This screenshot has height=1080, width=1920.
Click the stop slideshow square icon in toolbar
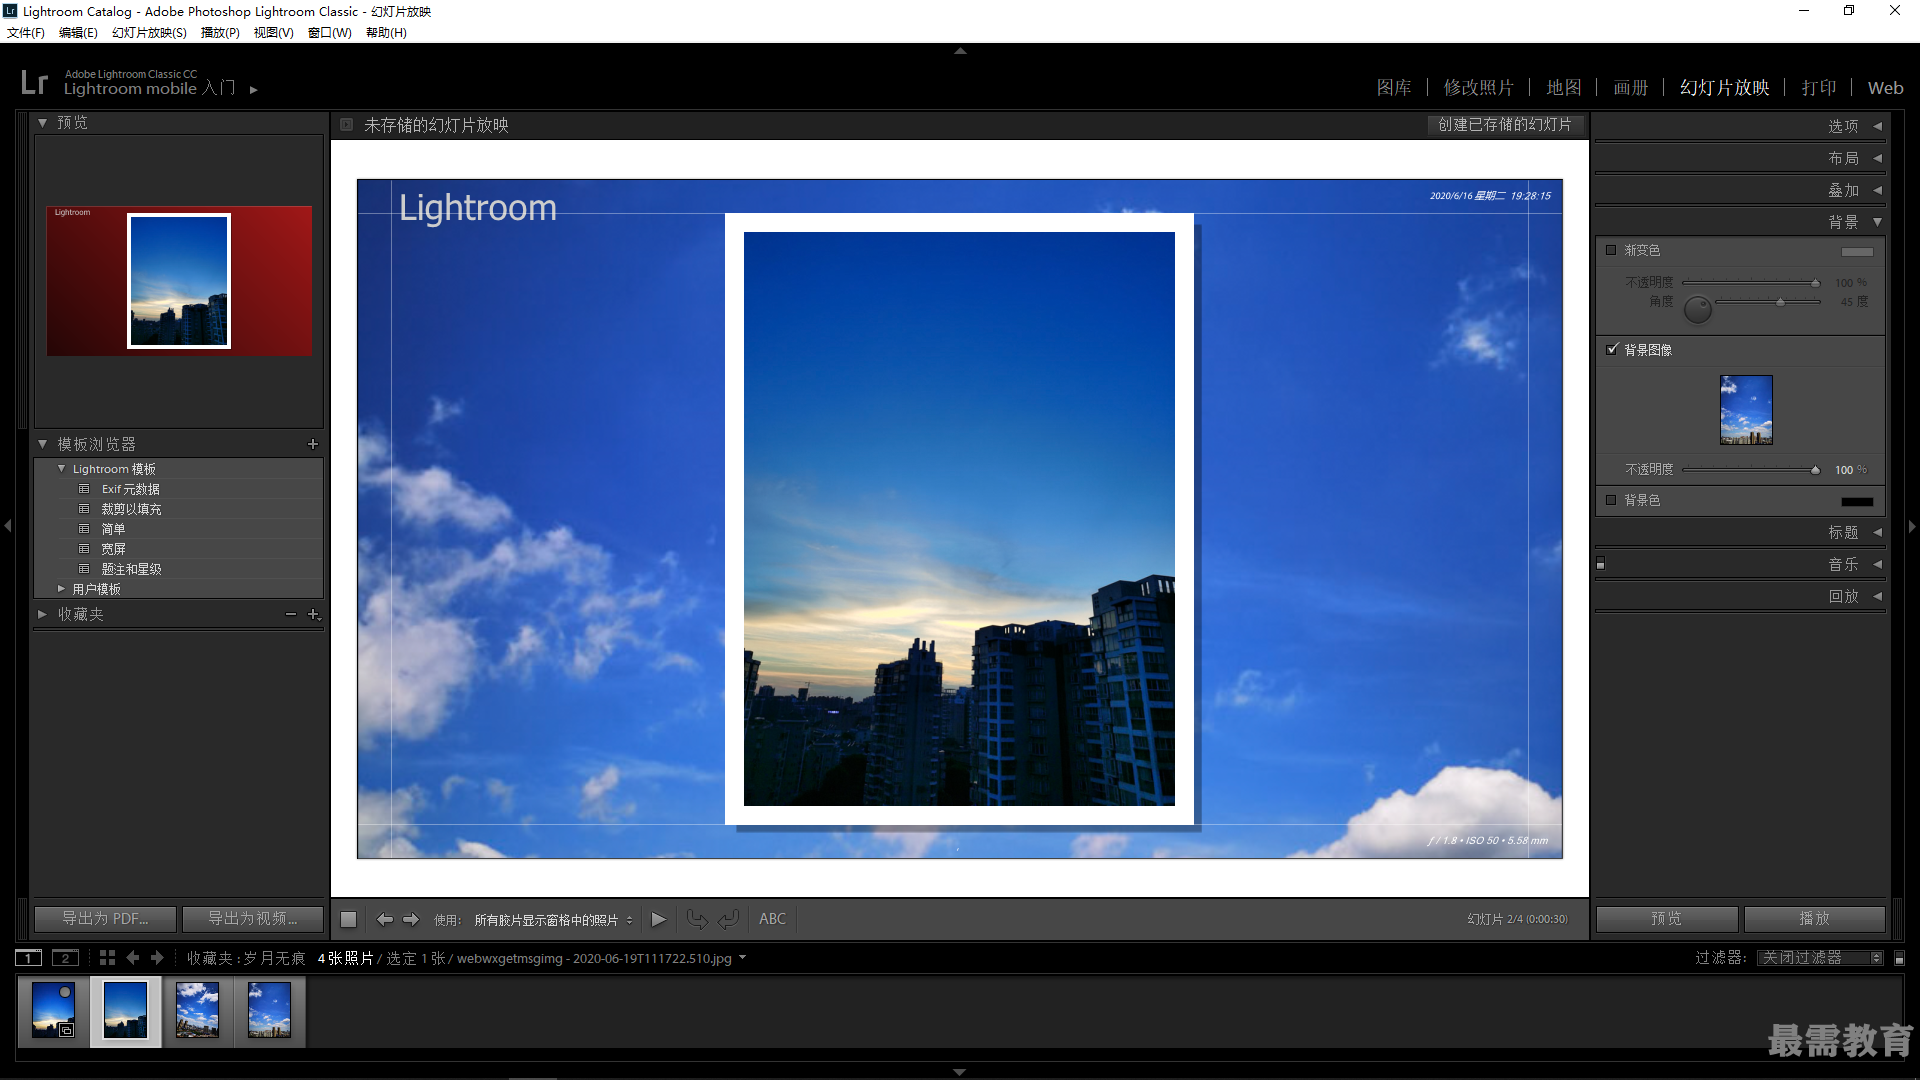(348, 919)
